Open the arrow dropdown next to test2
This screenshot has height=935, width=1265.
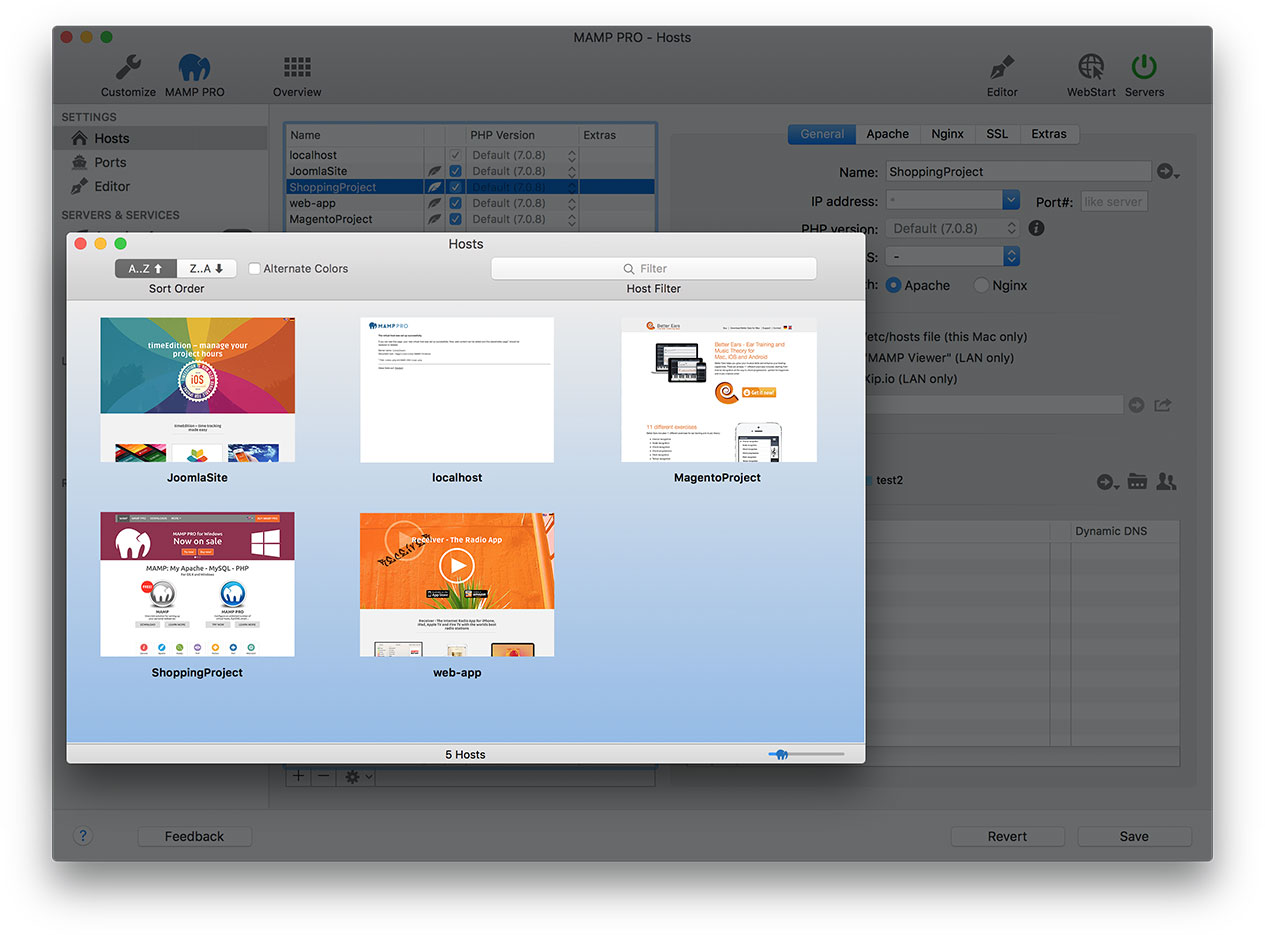click(1108, 482)
